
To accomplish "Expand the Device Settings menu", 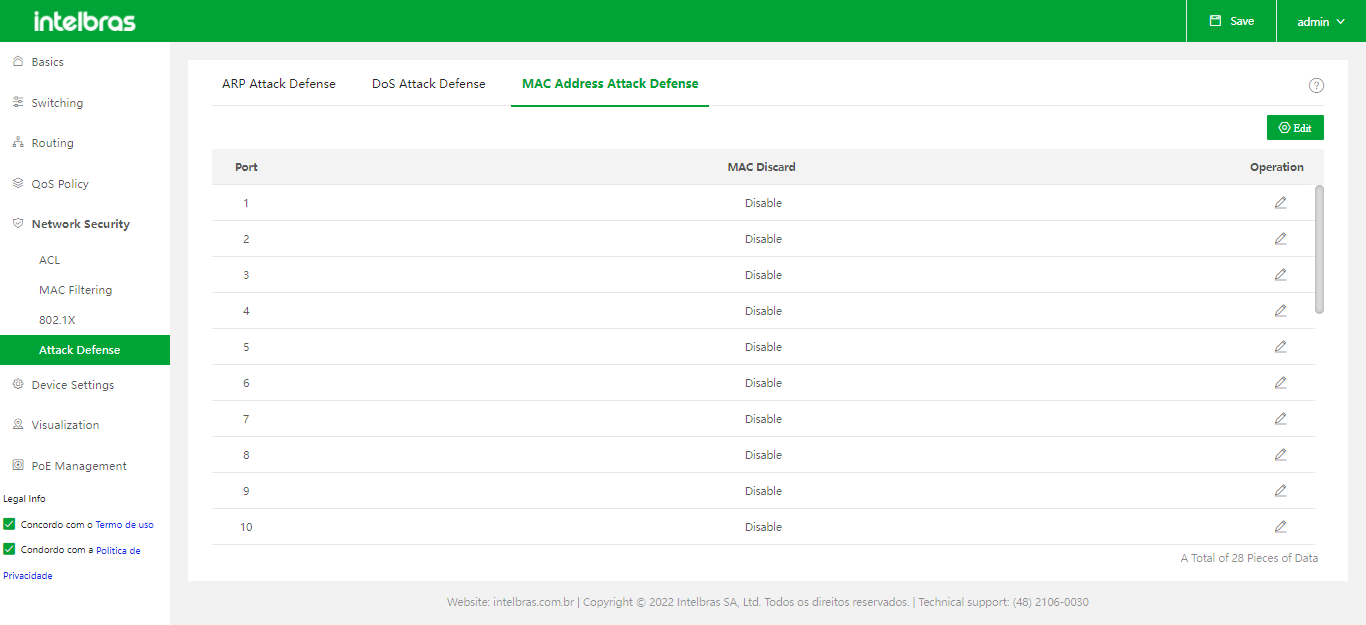I will [x=72, y=385].
